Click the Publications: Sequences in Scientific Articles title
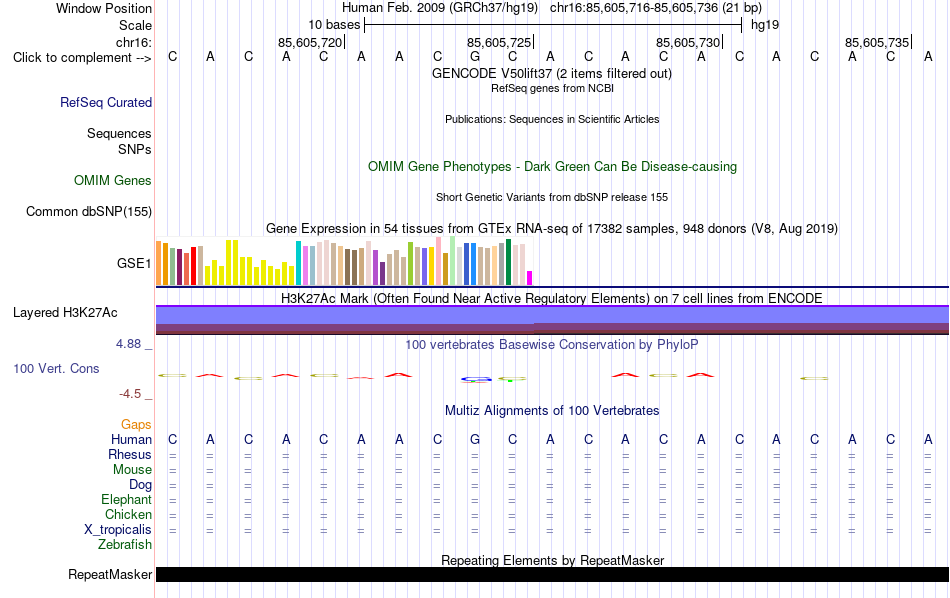This screenshot has width=950, height=598. [x=552, y=119]
